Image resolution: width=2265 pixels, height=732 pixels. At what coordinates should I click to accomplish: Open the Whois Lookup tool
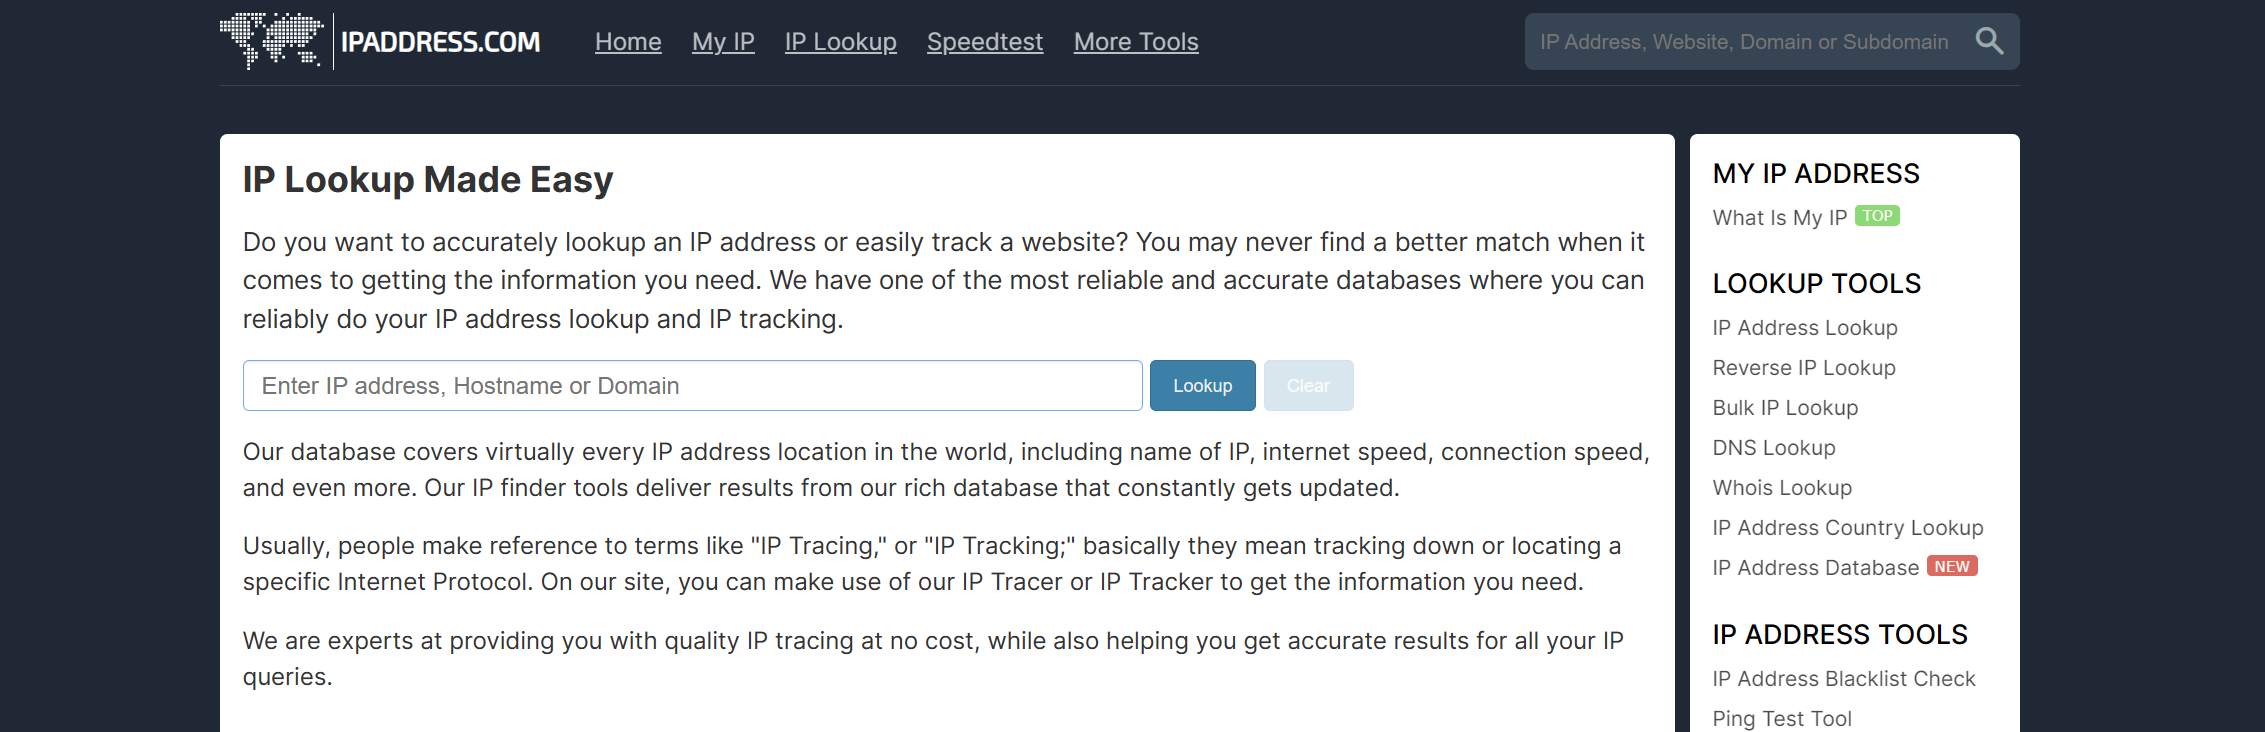[1781, 487]
